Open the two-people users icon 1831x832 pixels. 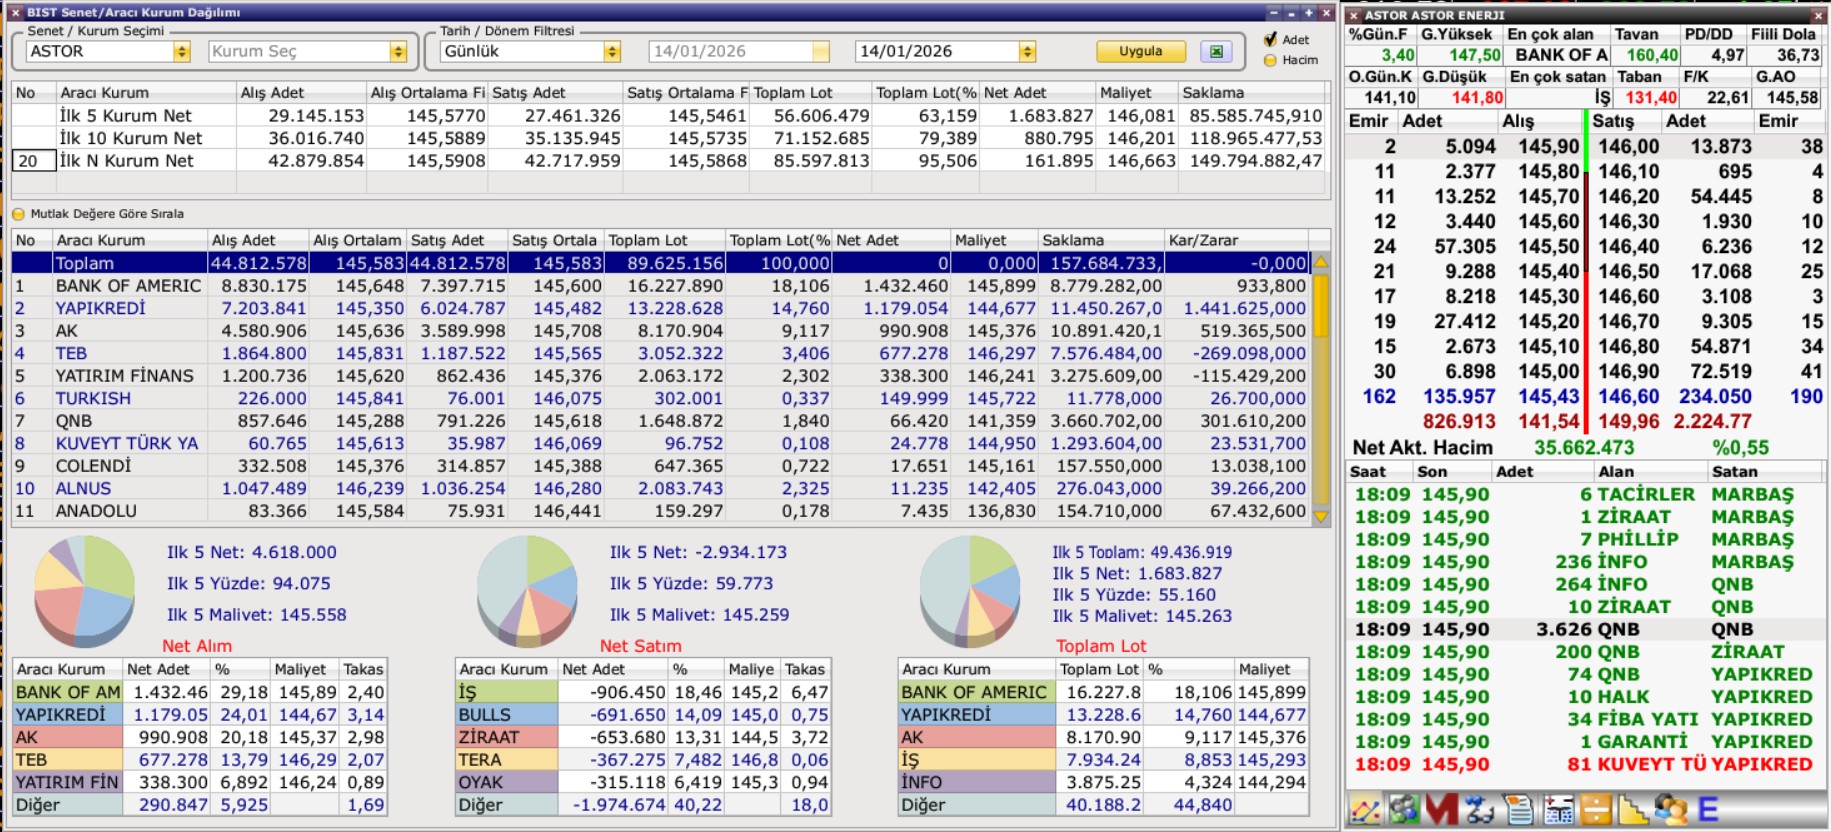click(x=1670, y=809)
